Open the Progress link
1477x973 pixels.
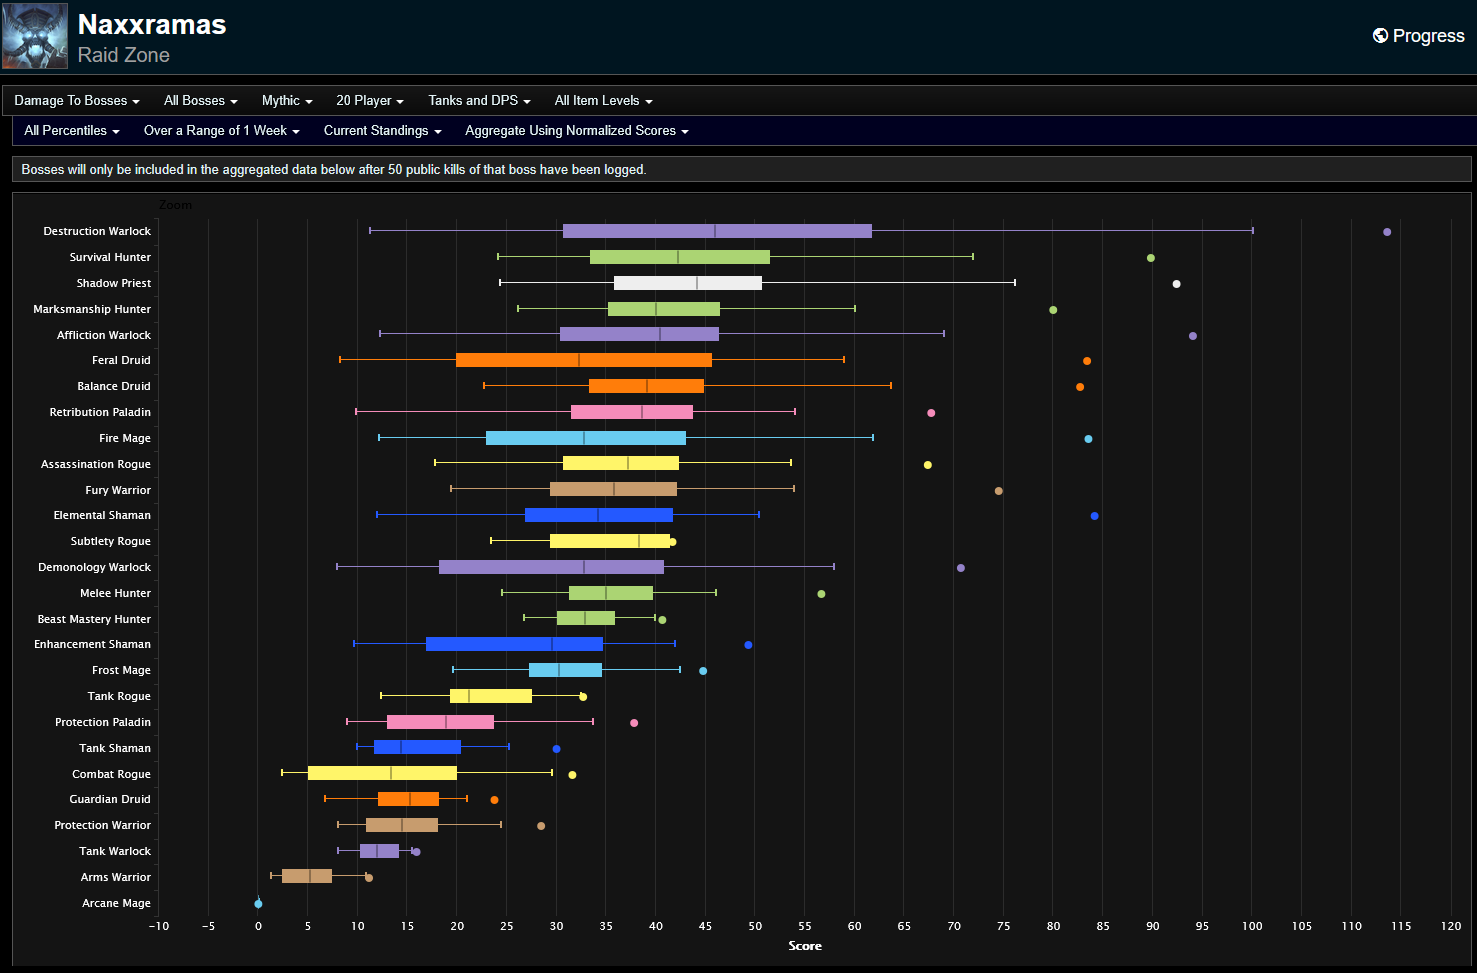tap(1427, 36)
